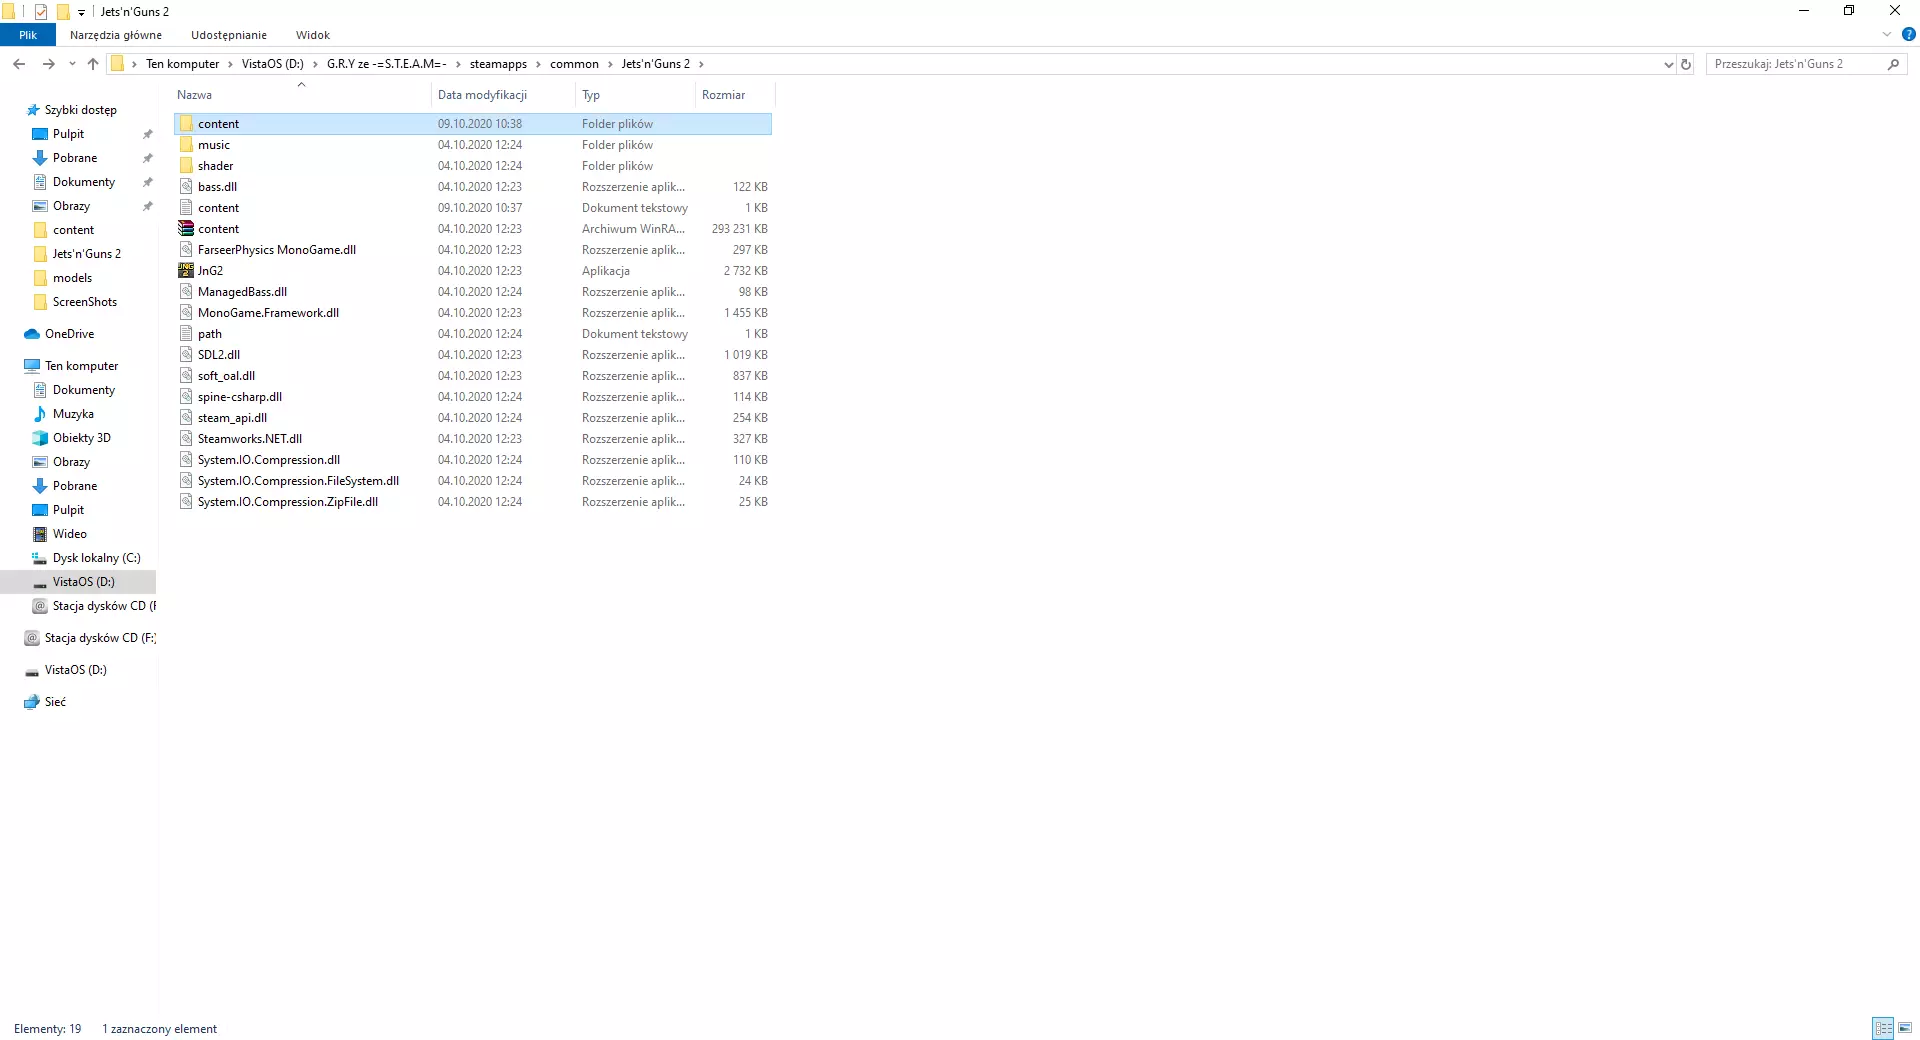Viewport: 1920px width, 1040px height.
Task: Select the shader folder icon
Action: pos(186,165)
